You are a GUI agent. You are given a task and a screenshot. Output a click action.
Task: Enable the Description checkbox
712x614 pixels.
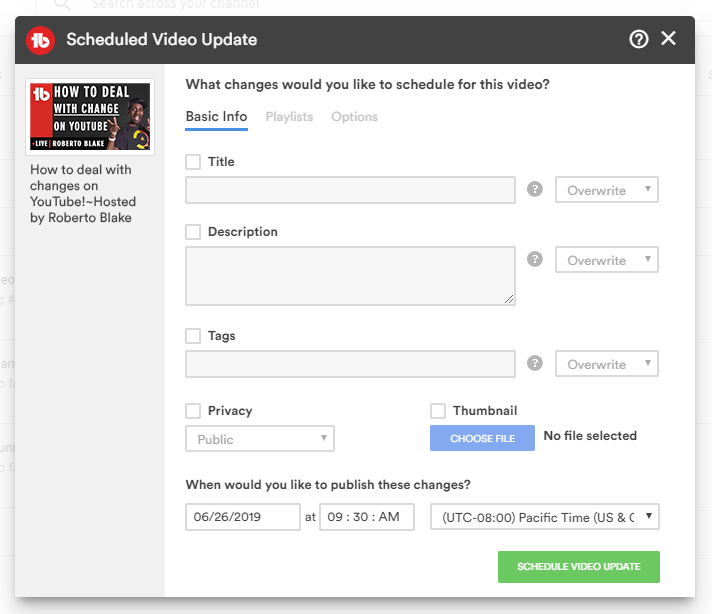coord(194,232)
